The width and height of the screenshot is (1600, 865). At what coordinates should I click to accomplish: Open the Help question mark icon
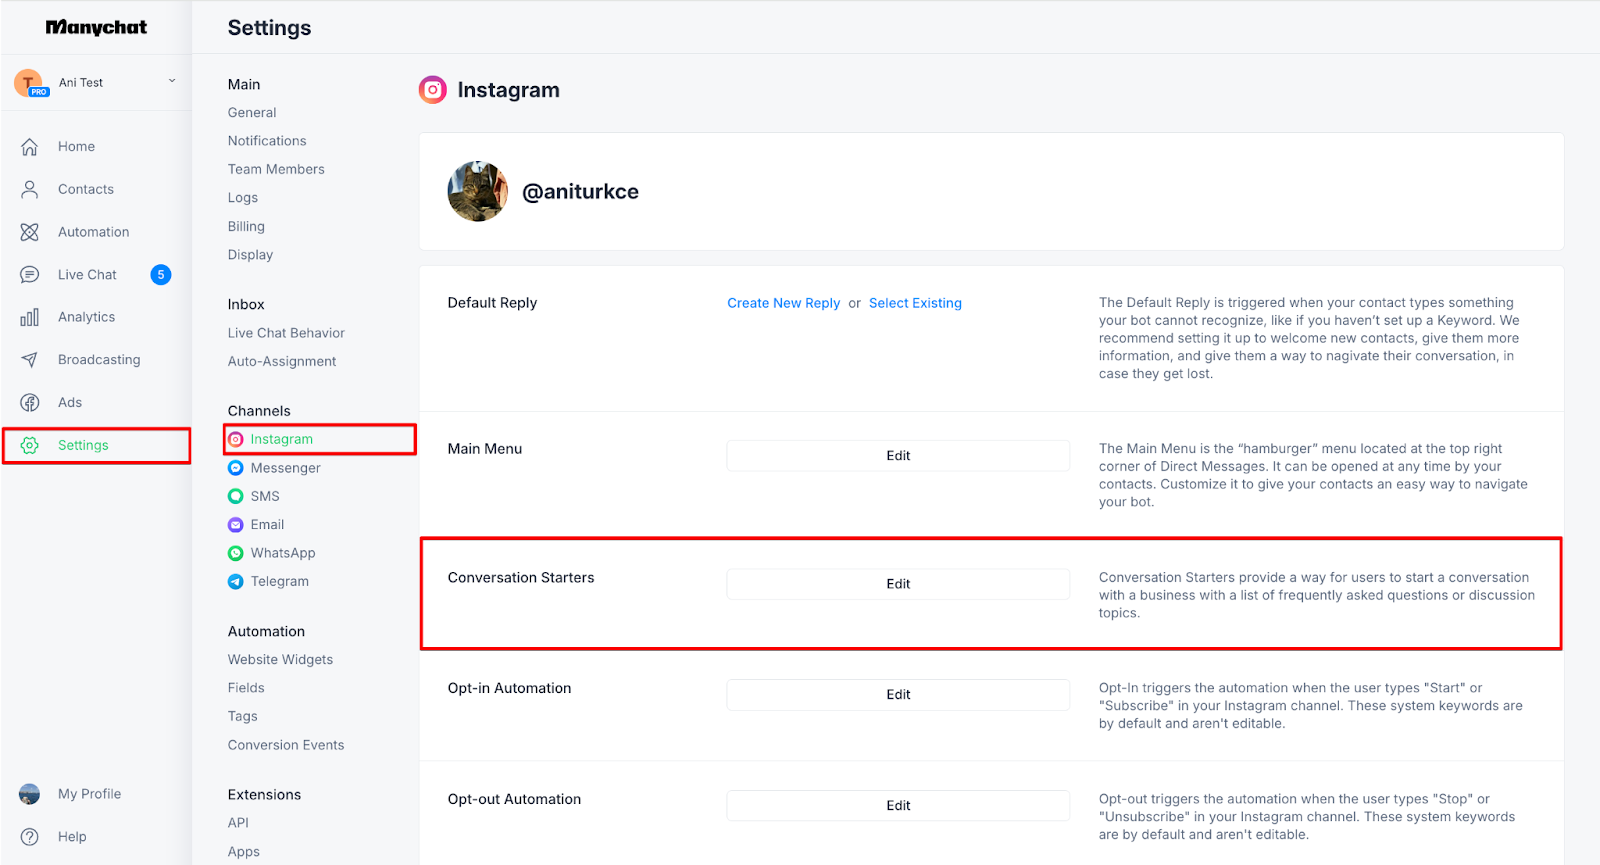pos(29,837)
